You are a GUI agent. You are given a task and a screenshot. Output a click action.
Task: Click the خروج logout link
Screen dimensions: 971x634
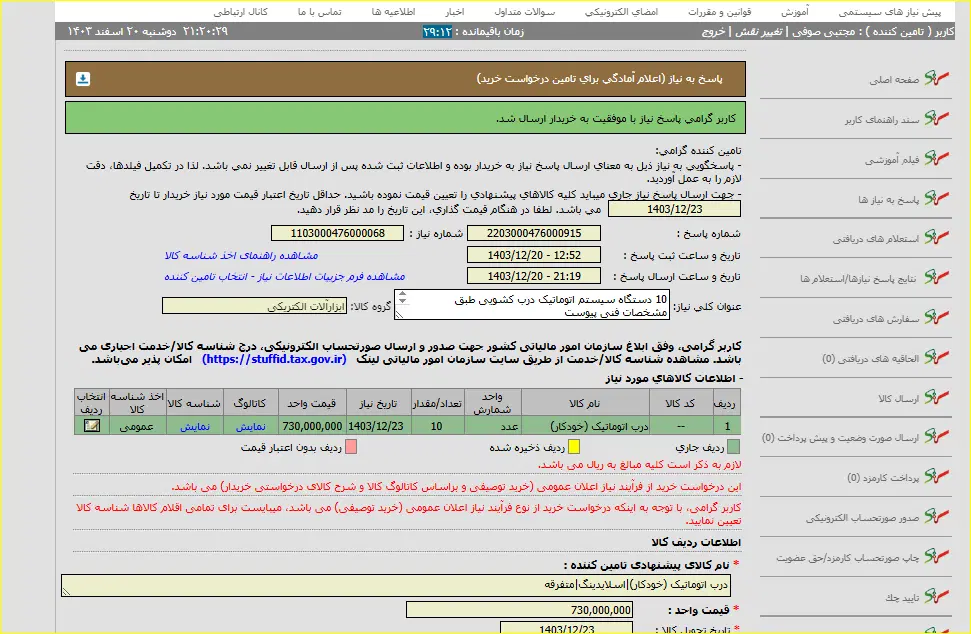[713, 32]
